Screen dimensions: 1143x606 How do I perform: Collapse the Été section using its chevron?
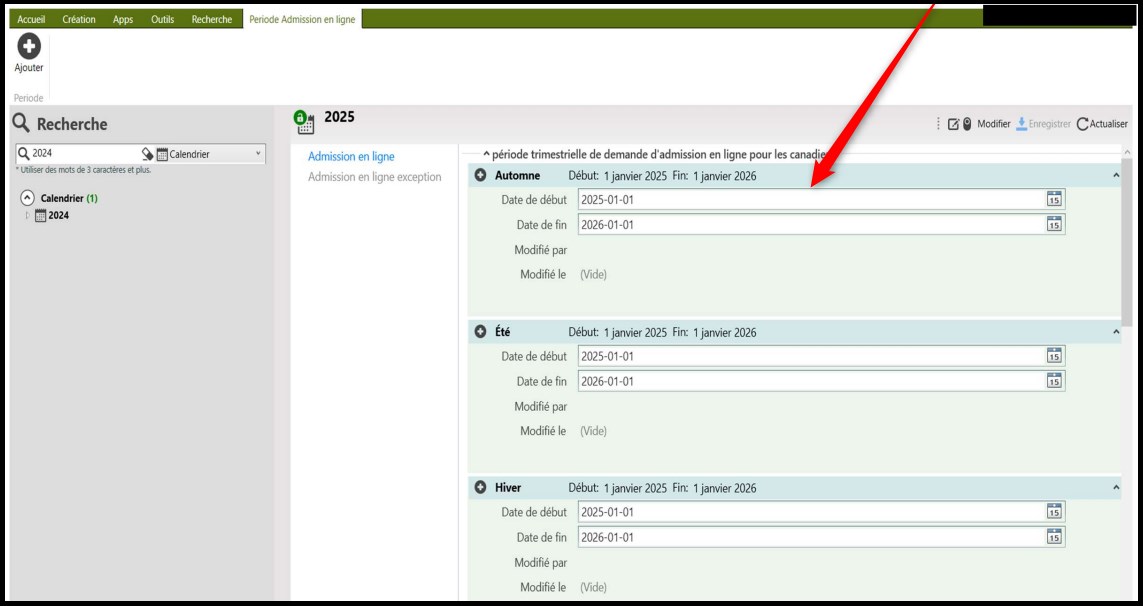[1115, 332]
